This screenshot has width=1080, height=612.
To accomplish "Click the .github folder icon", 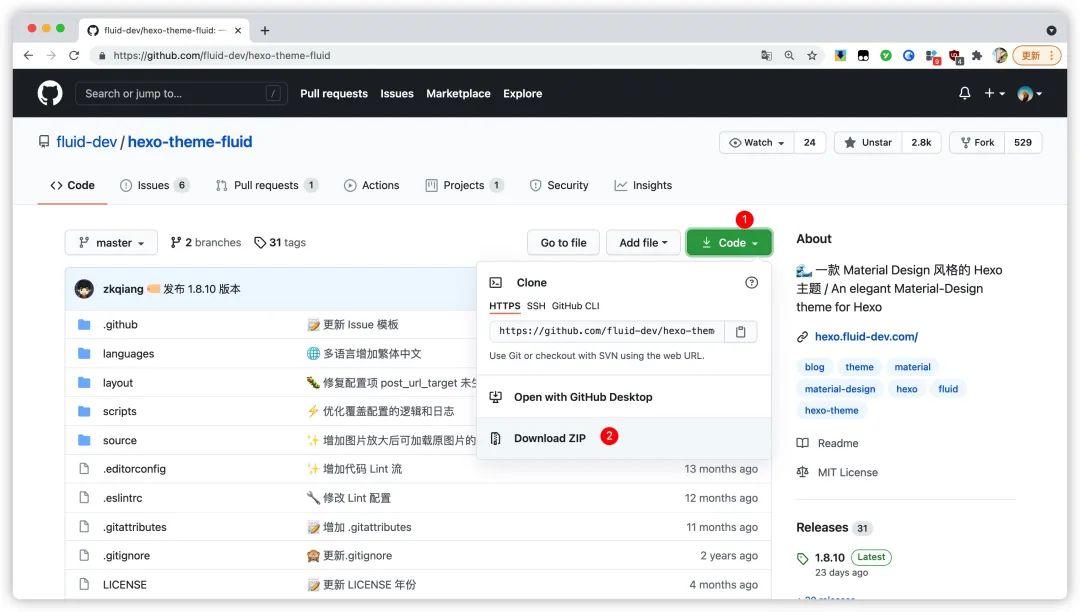I will pos(84,324).
